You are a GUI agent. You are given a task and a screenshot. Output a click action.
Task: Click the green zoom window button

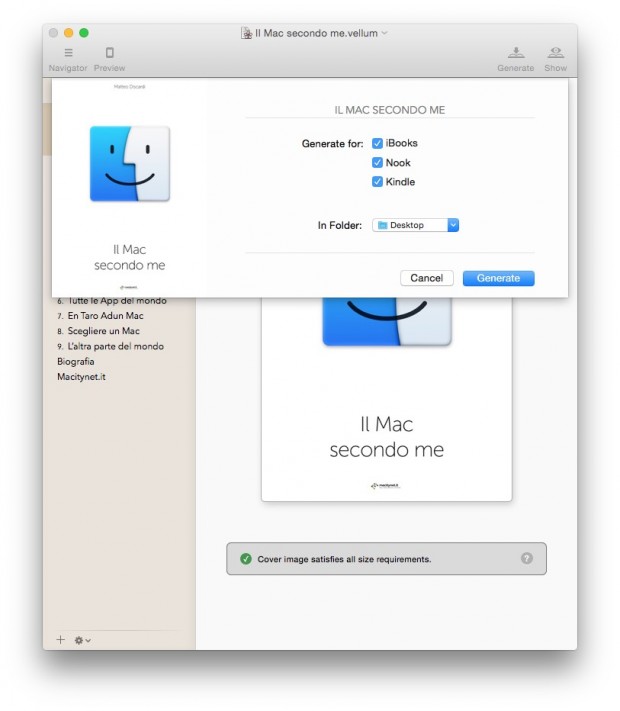tap(84, 33)
